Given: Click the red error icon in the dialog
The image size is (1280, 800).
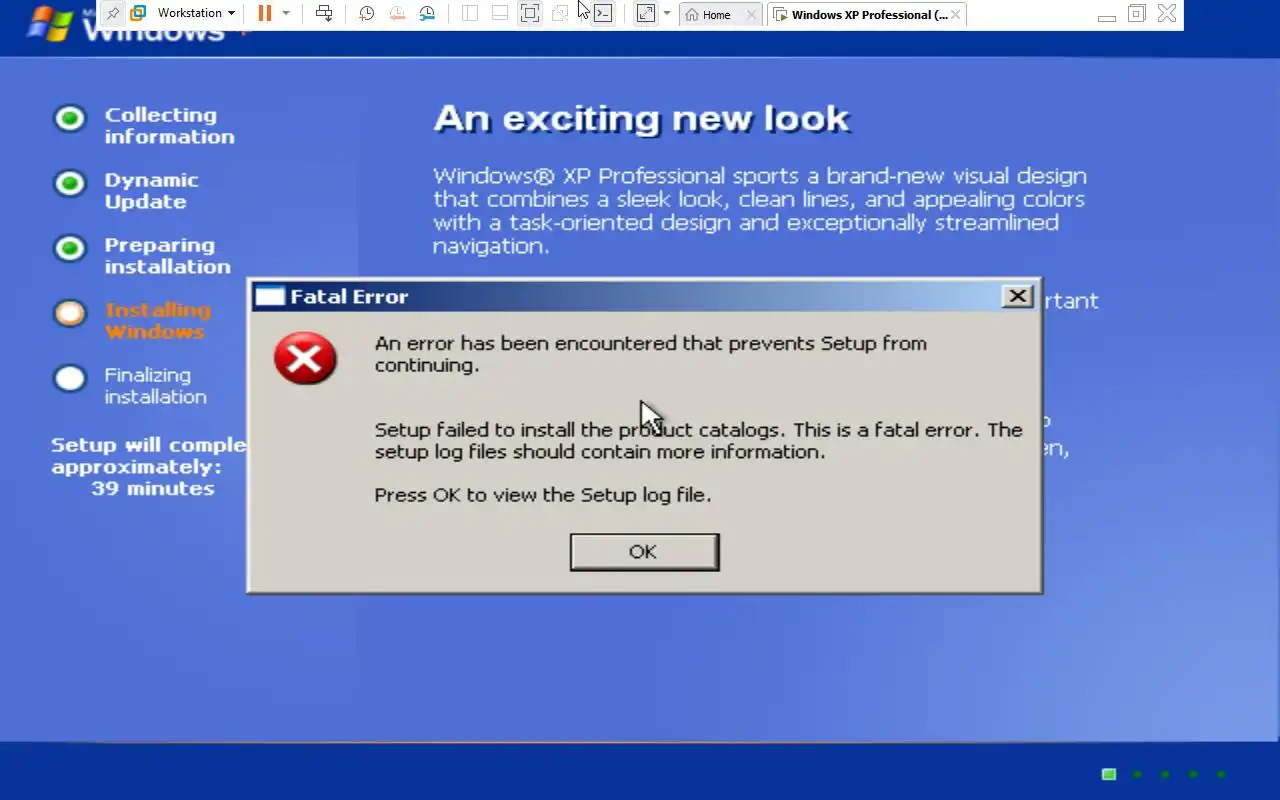Looking at the screenshot, I should tap(305, 358).
